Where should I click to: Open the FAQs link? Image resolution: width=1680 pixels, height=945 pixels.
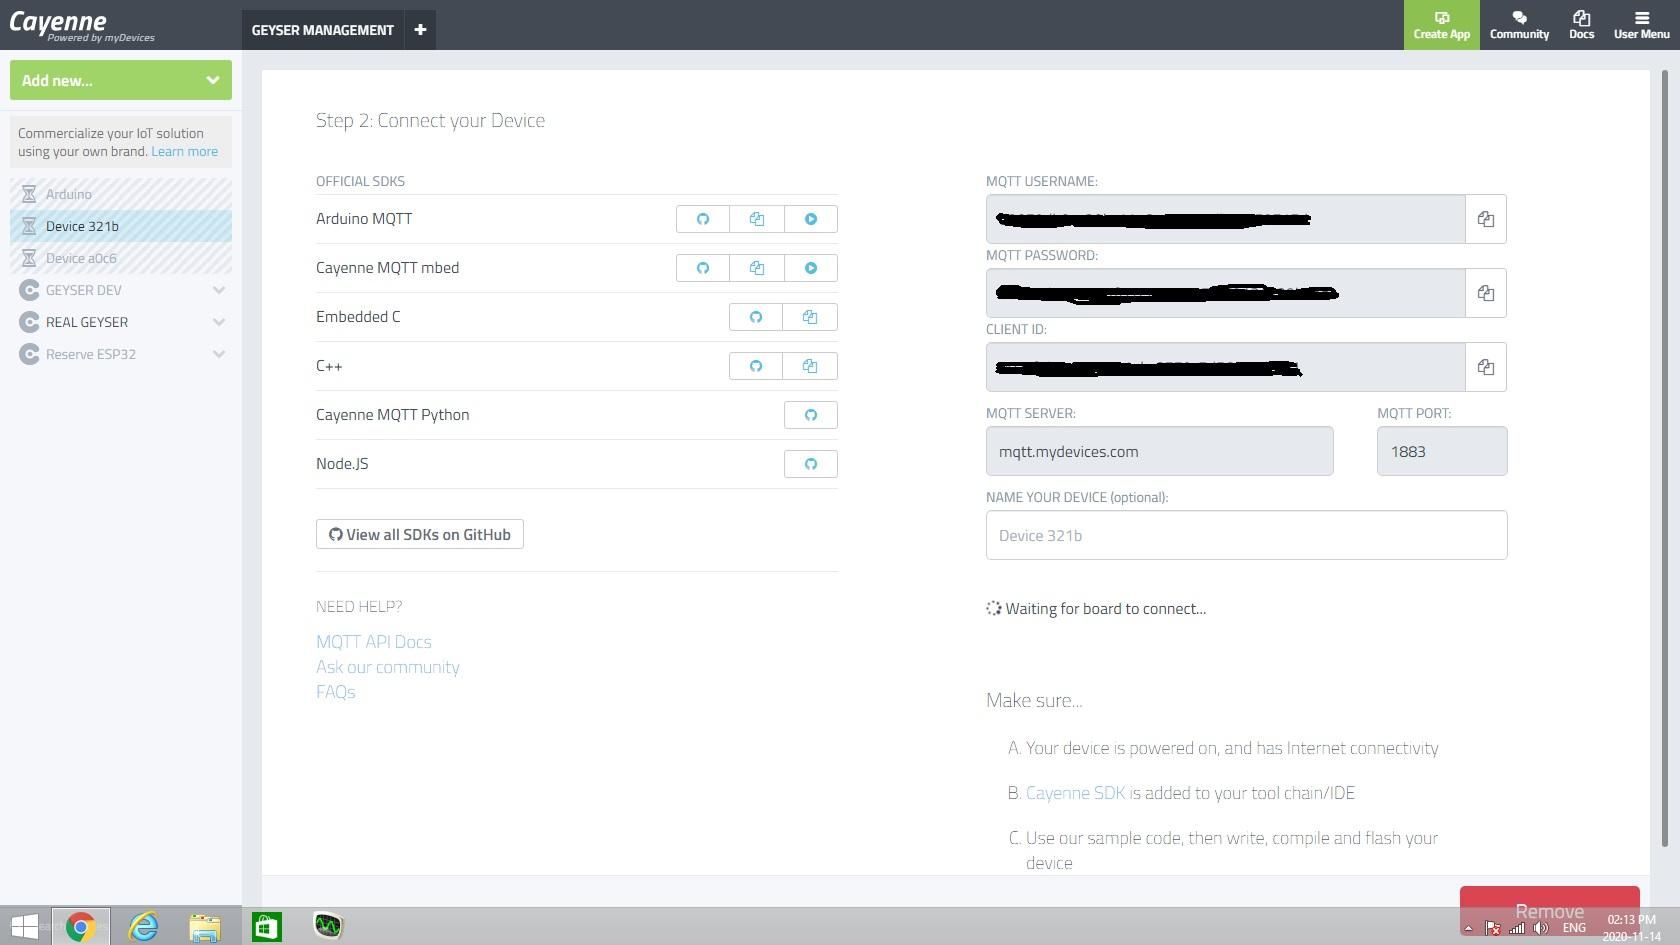coord(336,692)
